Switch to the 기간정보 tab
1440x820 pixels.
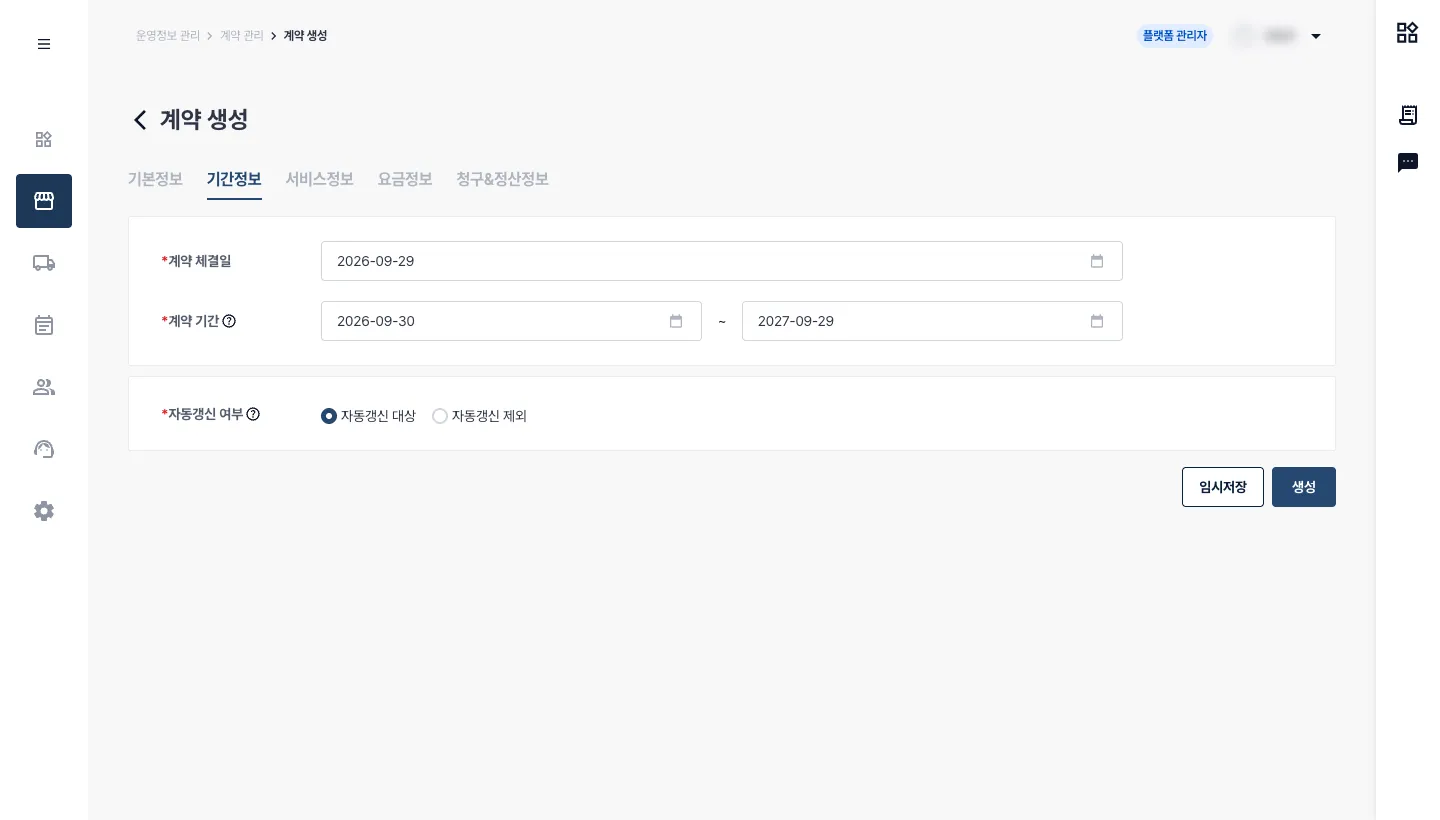234,179
